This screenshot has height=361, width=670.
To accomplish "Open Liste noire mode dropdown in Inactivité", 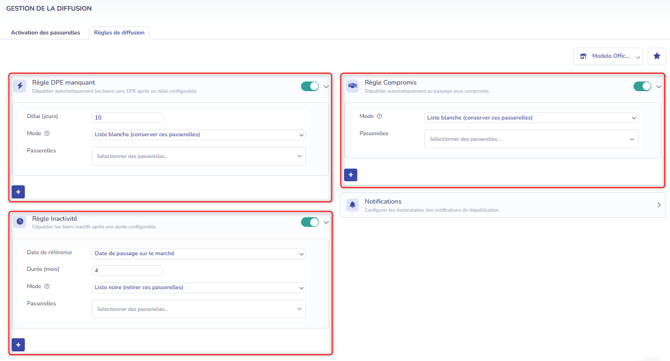I will click(199, 288).
